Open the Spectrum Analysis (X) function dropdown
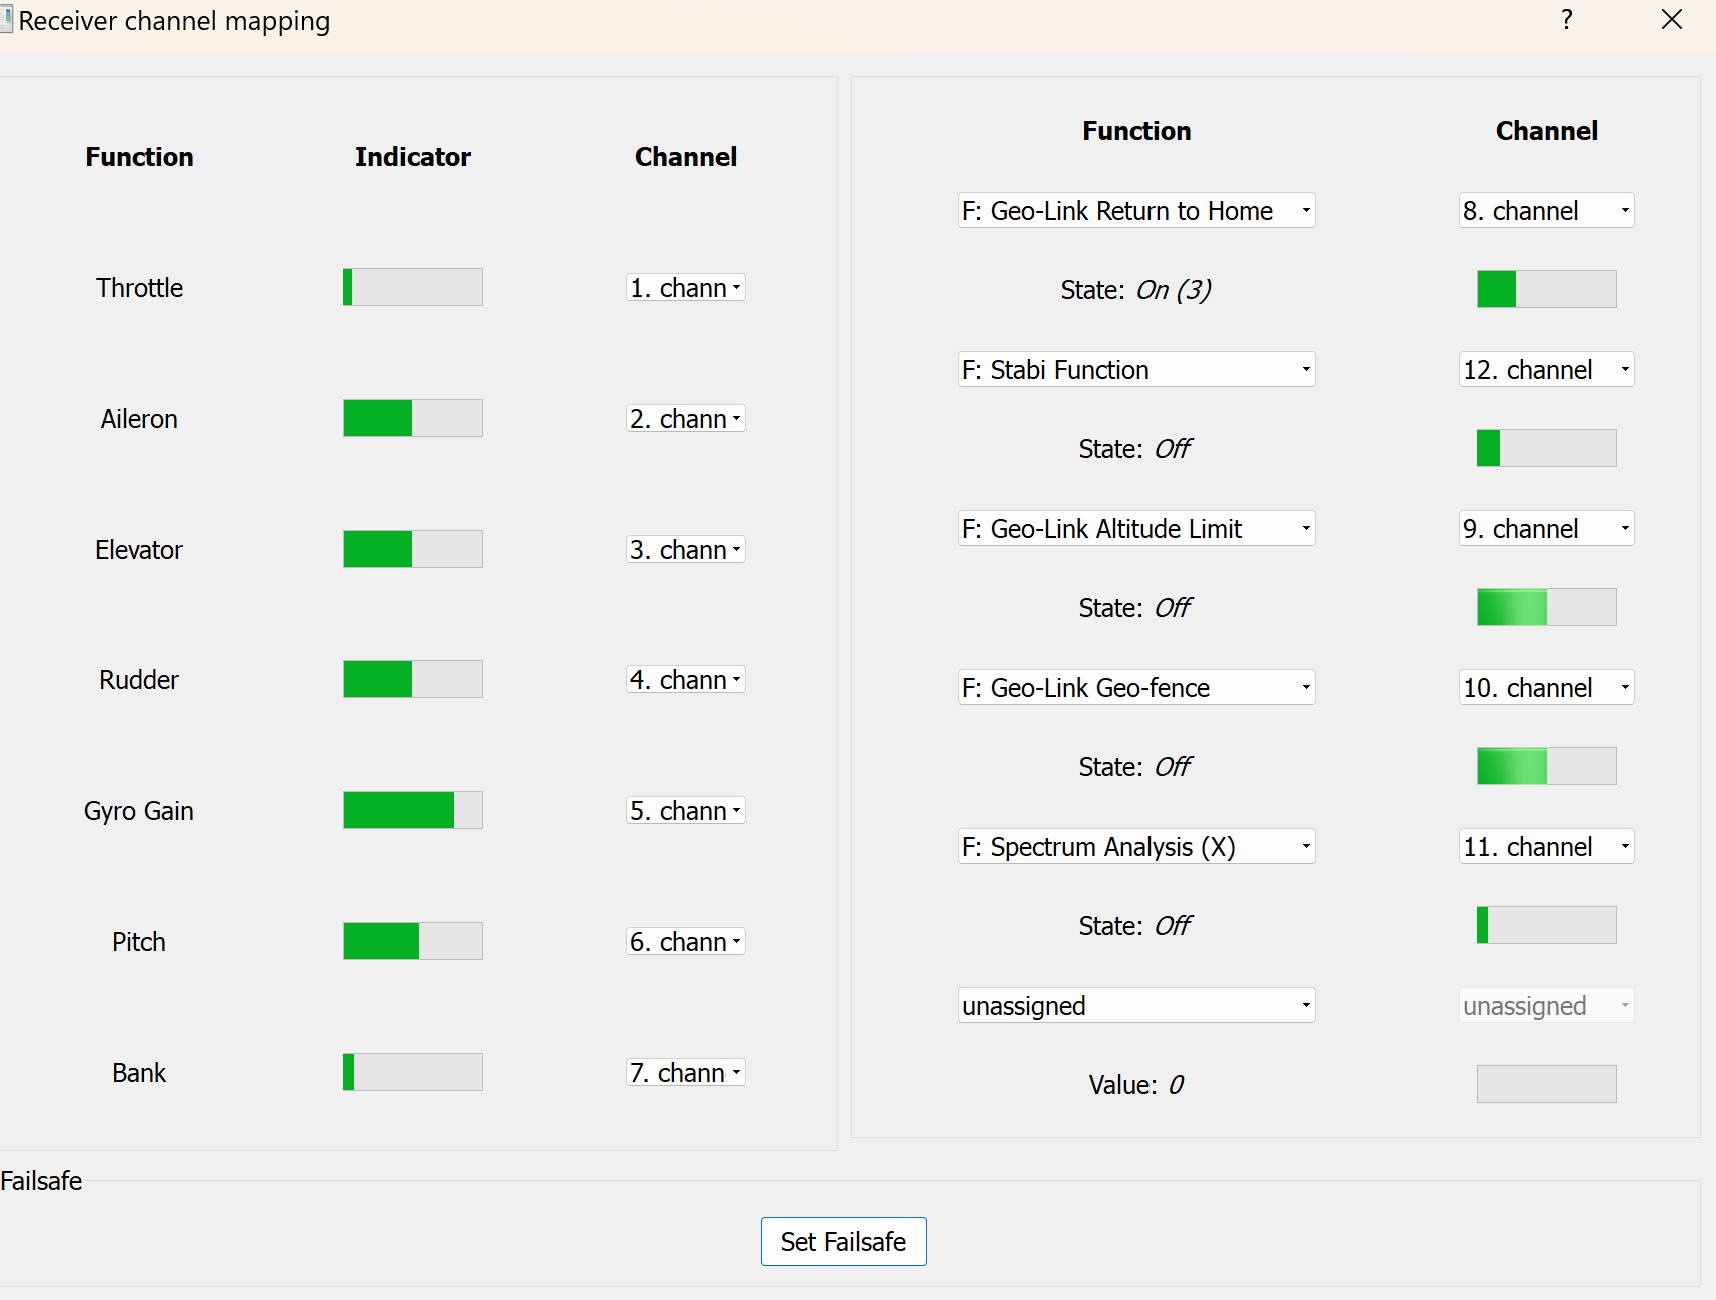 click(x=1136, y=847)
